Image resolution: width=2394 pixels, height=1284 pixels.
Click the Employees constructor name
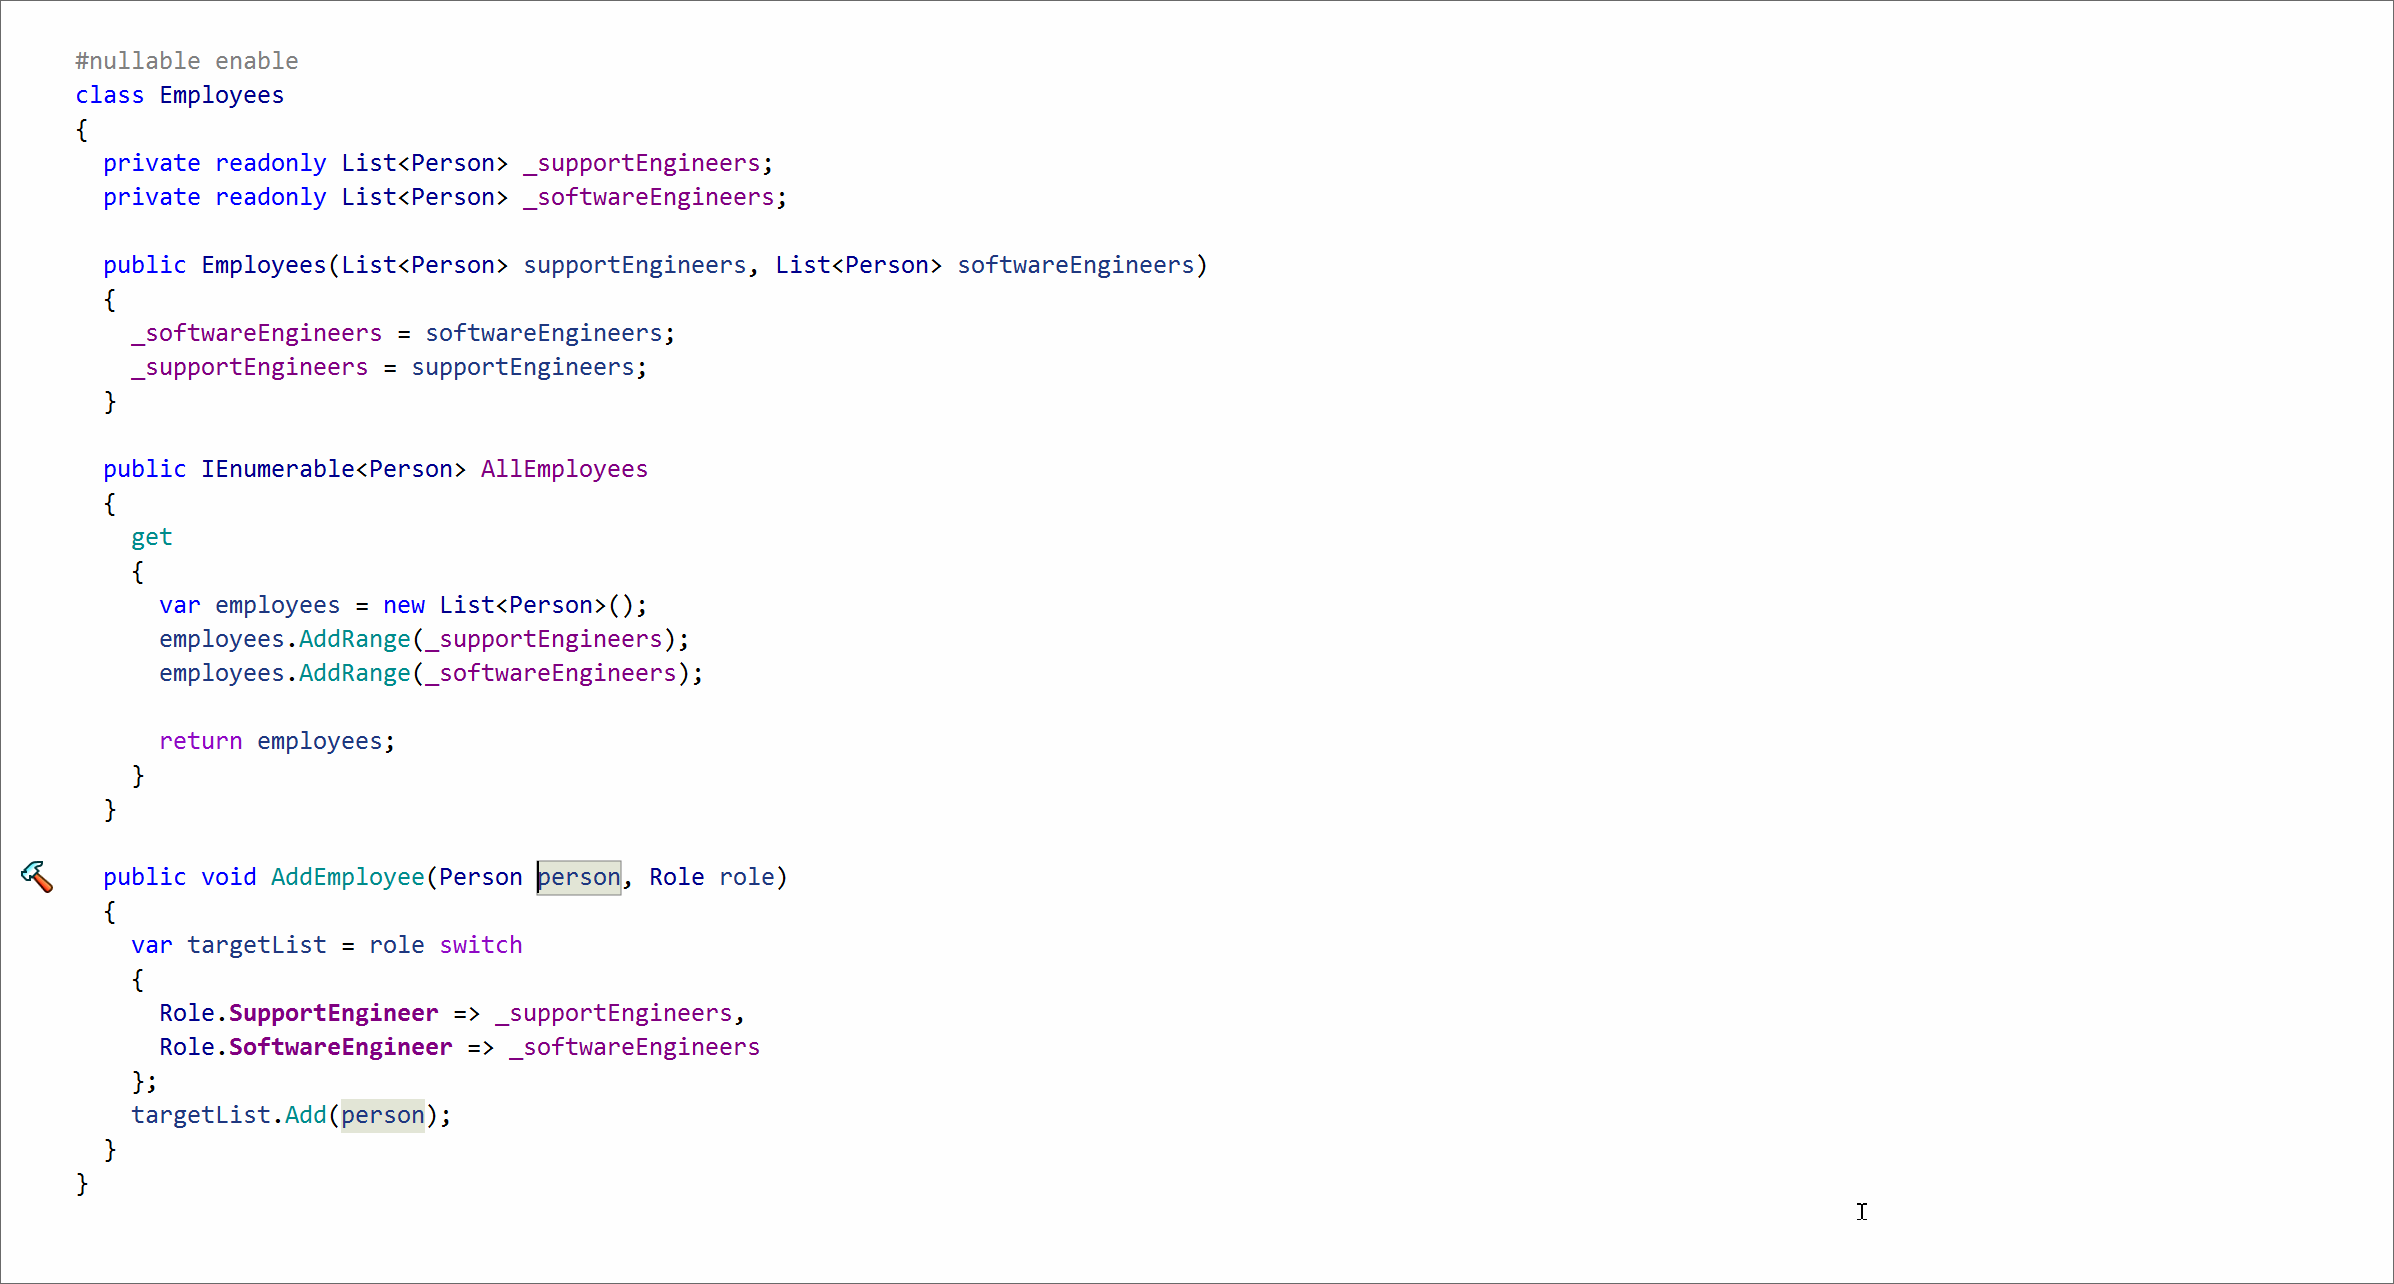point(264,265)
